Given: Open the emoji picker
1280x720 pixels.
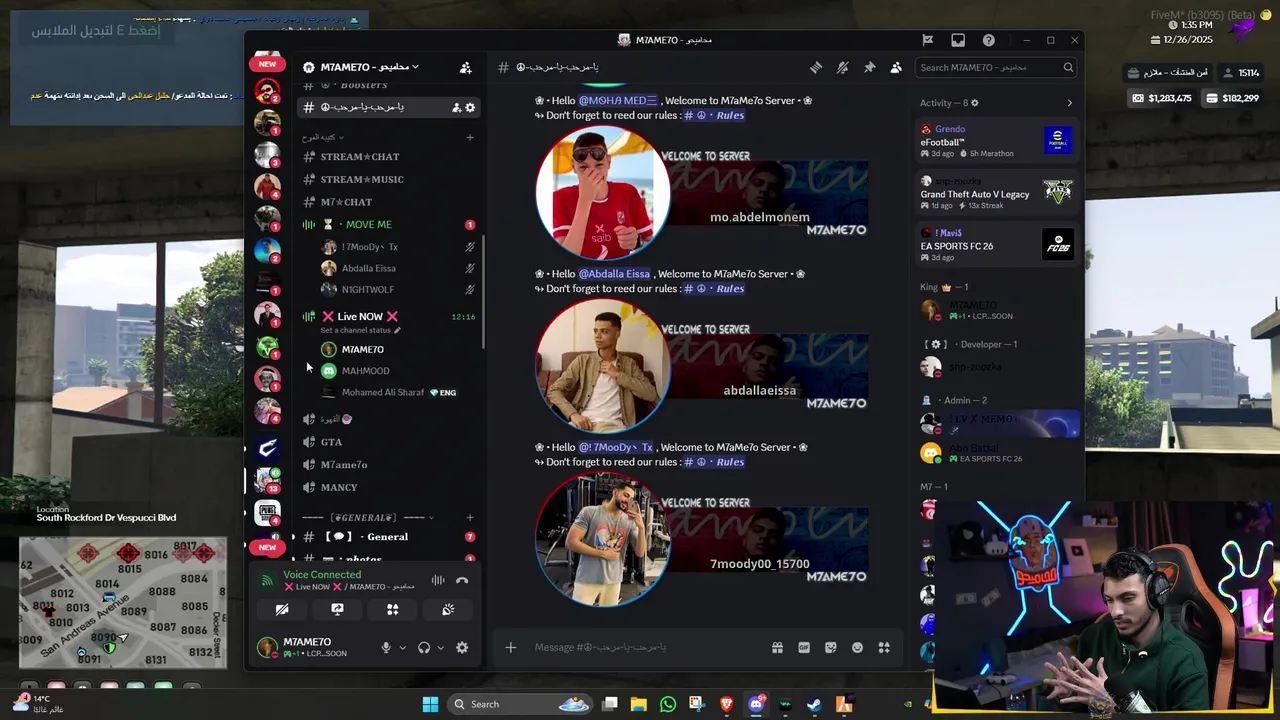Looking at the screenshot, I should tap(857, 647).
